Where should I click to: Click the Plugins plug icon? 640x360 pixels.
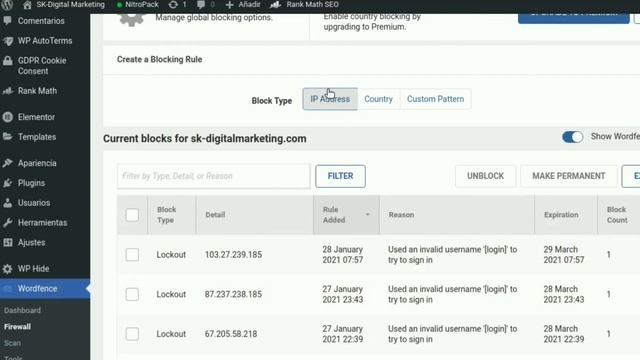tap(7, 183)
